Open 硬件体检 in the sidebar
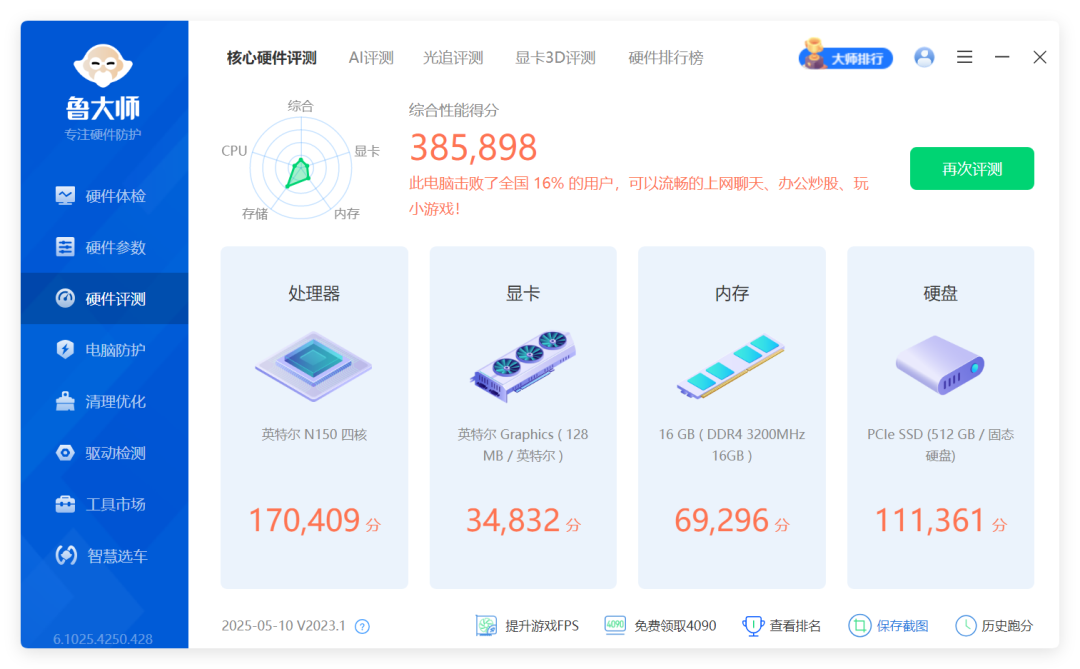This screenshot has height=669, width=1080. [x=104, y=196]
